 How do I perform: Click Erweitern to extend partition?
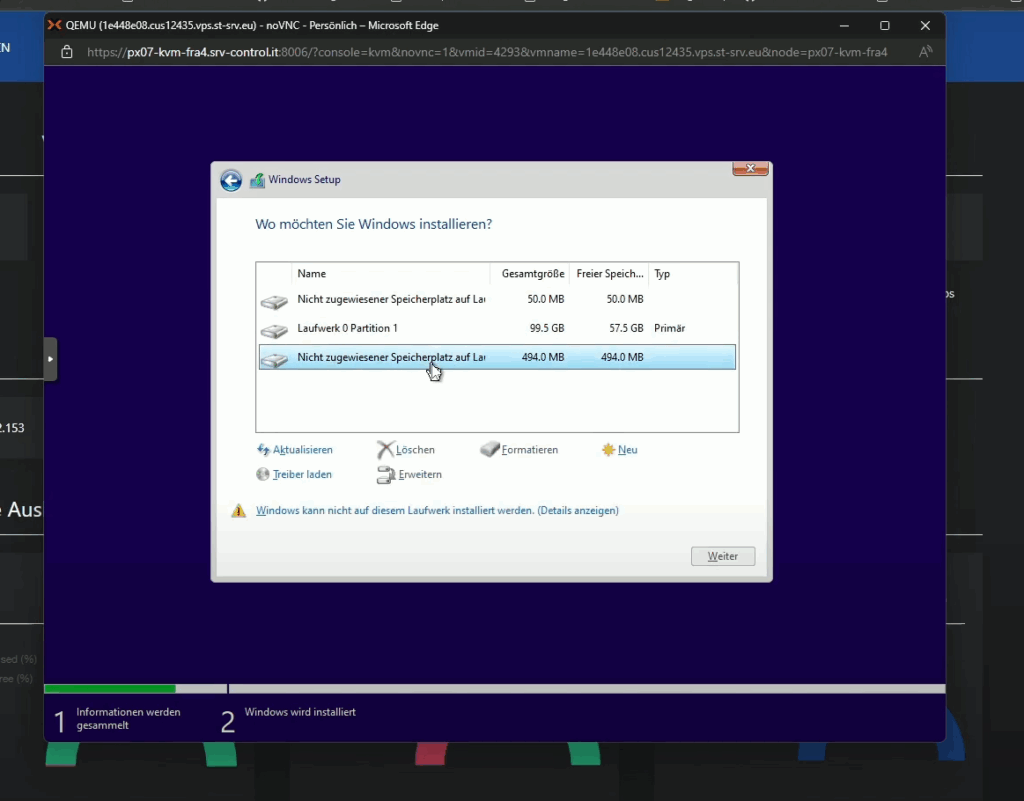point(420,475)
